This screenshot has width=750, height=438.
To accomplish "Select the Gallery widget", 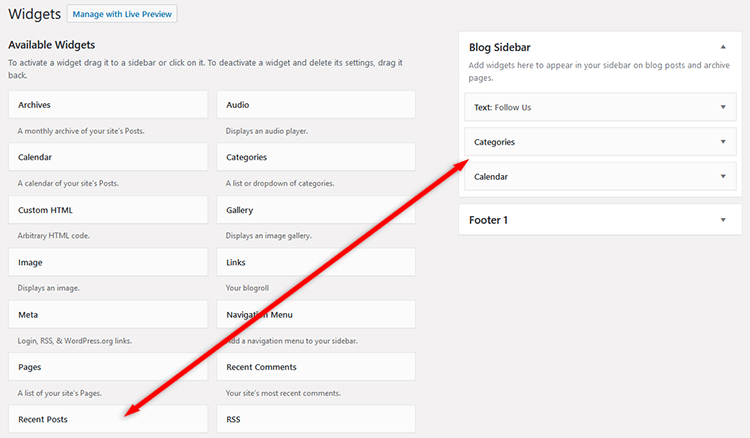I will click(316, 210).
